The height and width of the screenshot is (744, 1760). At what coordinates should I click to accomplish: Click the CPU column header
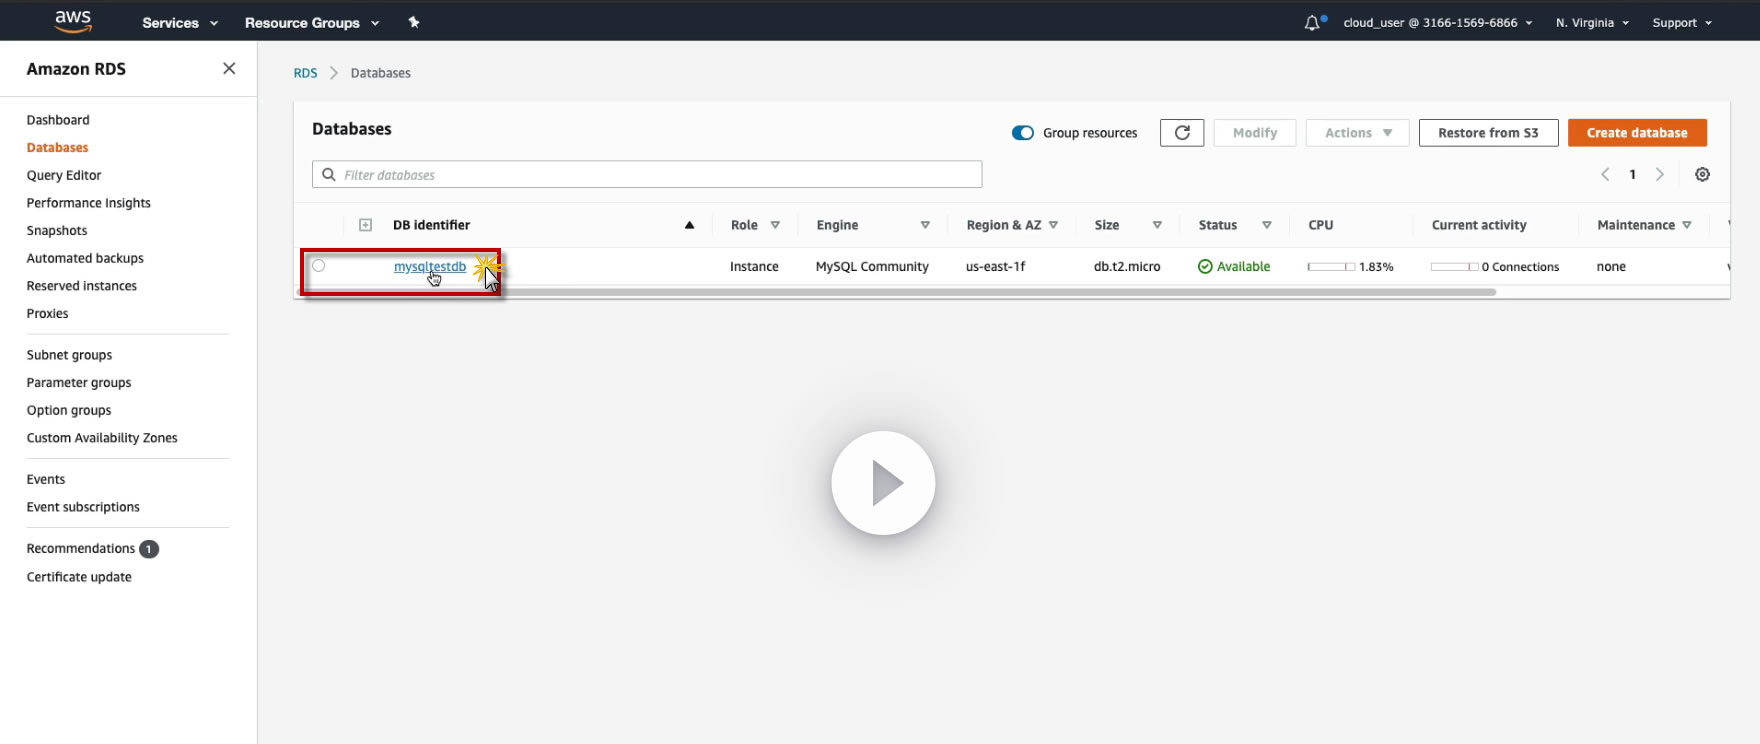tap(1321, 225)
